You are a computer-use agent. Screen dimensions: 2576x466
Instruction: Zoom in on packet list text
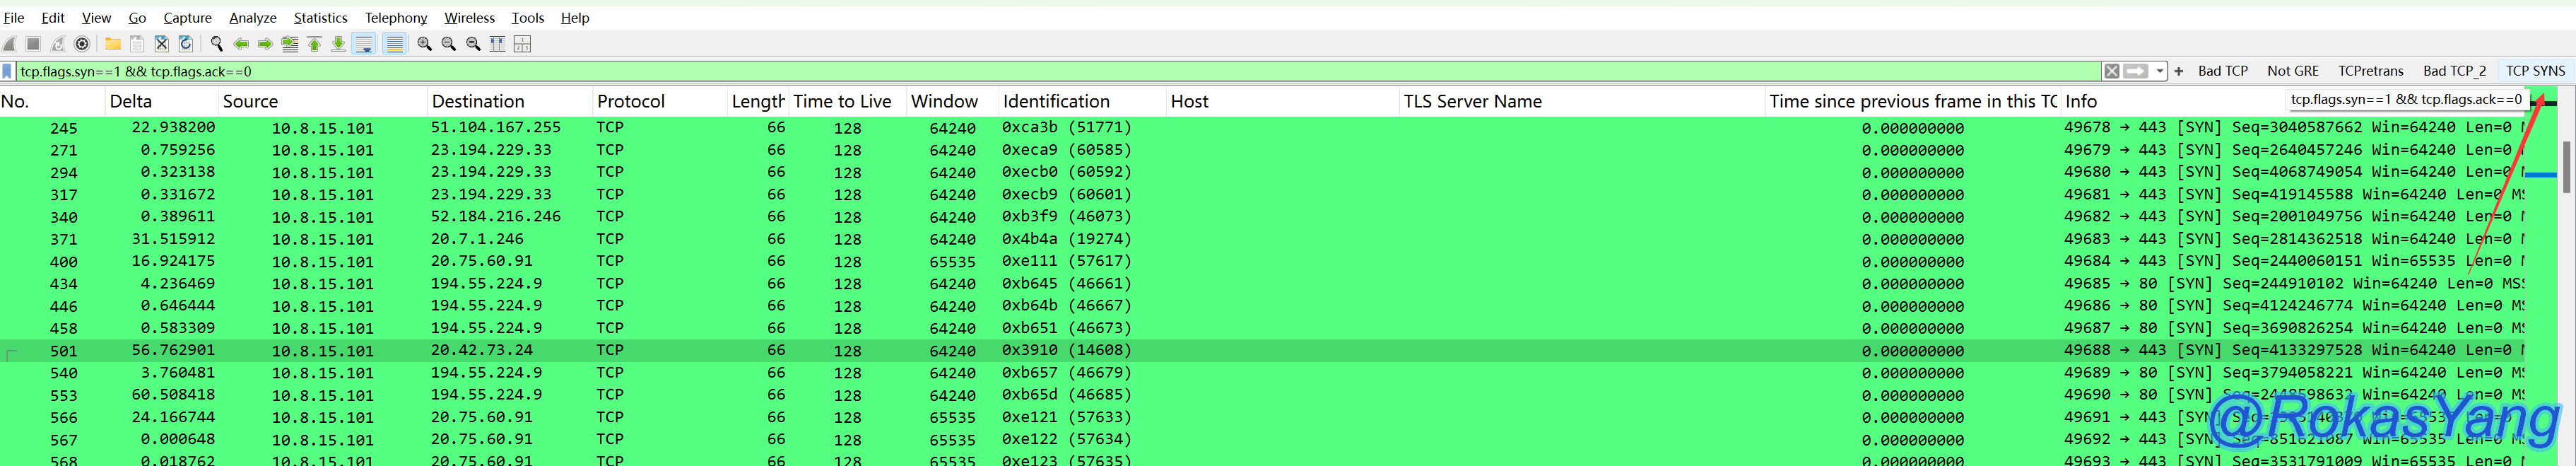pos(425,44)
